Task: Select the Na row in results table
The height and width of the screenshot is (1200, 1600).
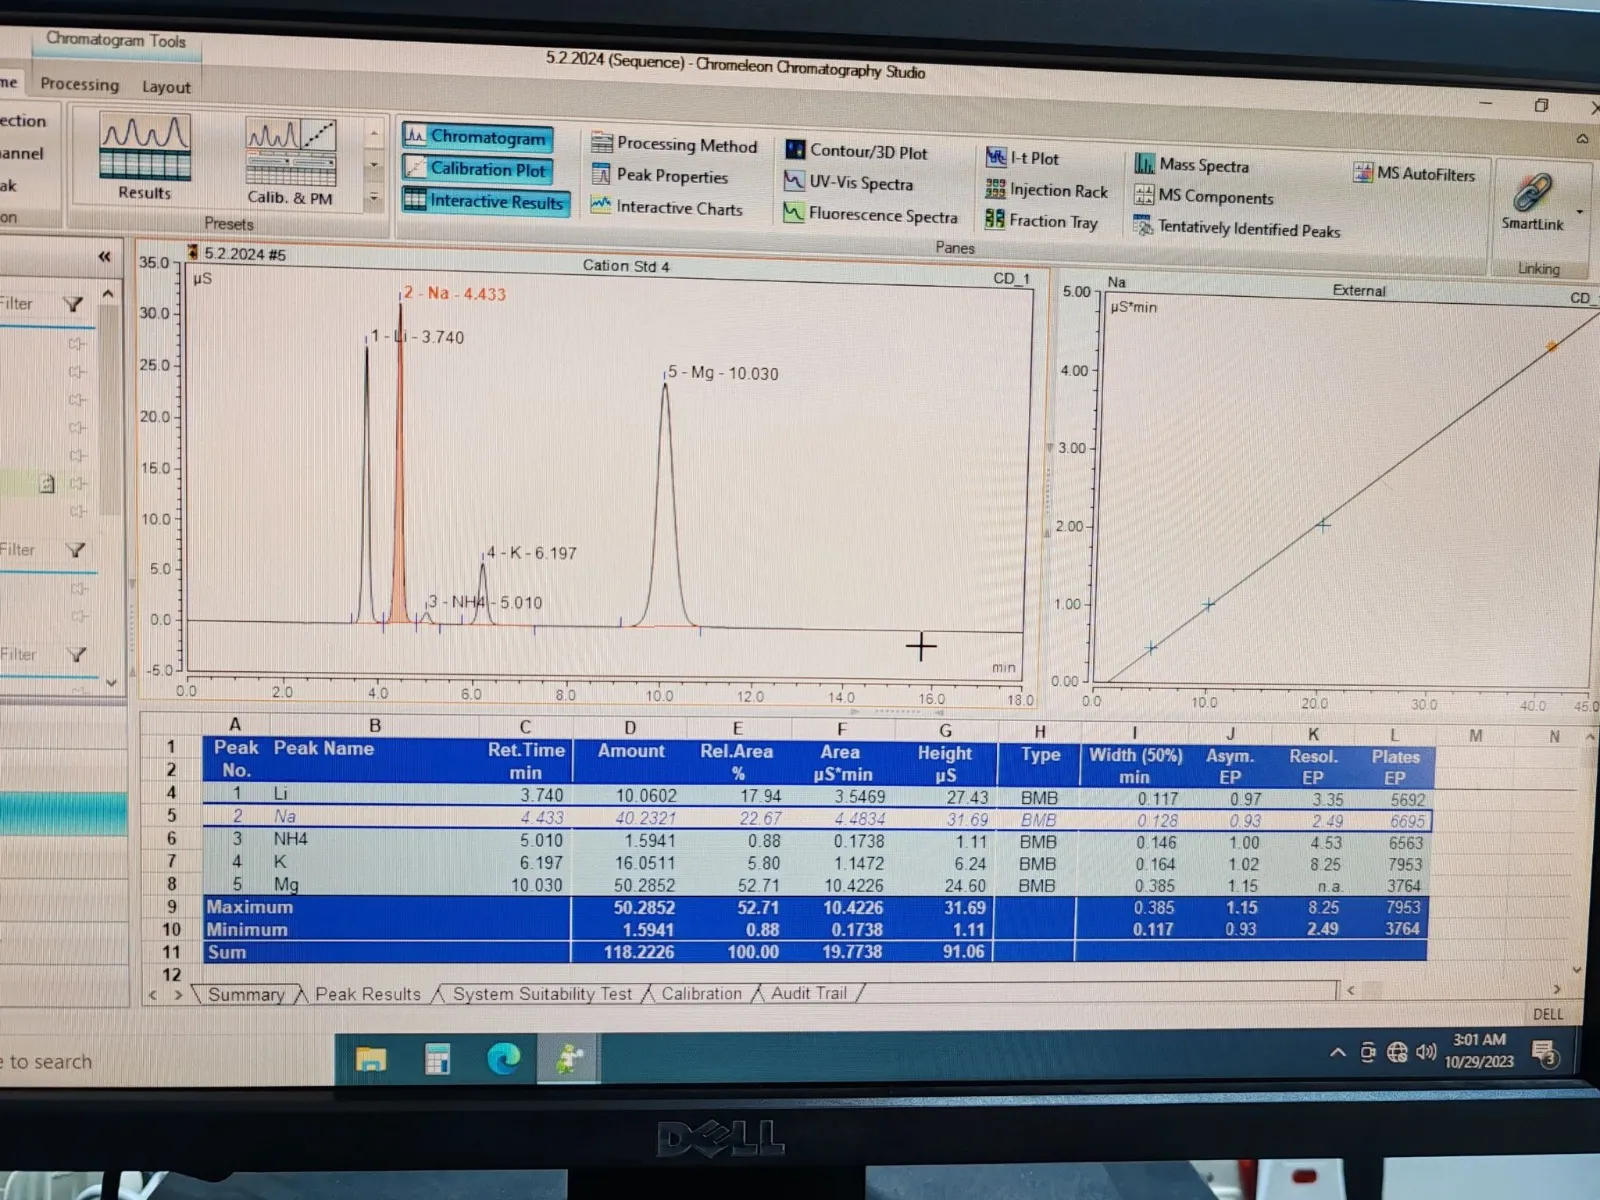Action: (x=285, y=817)
